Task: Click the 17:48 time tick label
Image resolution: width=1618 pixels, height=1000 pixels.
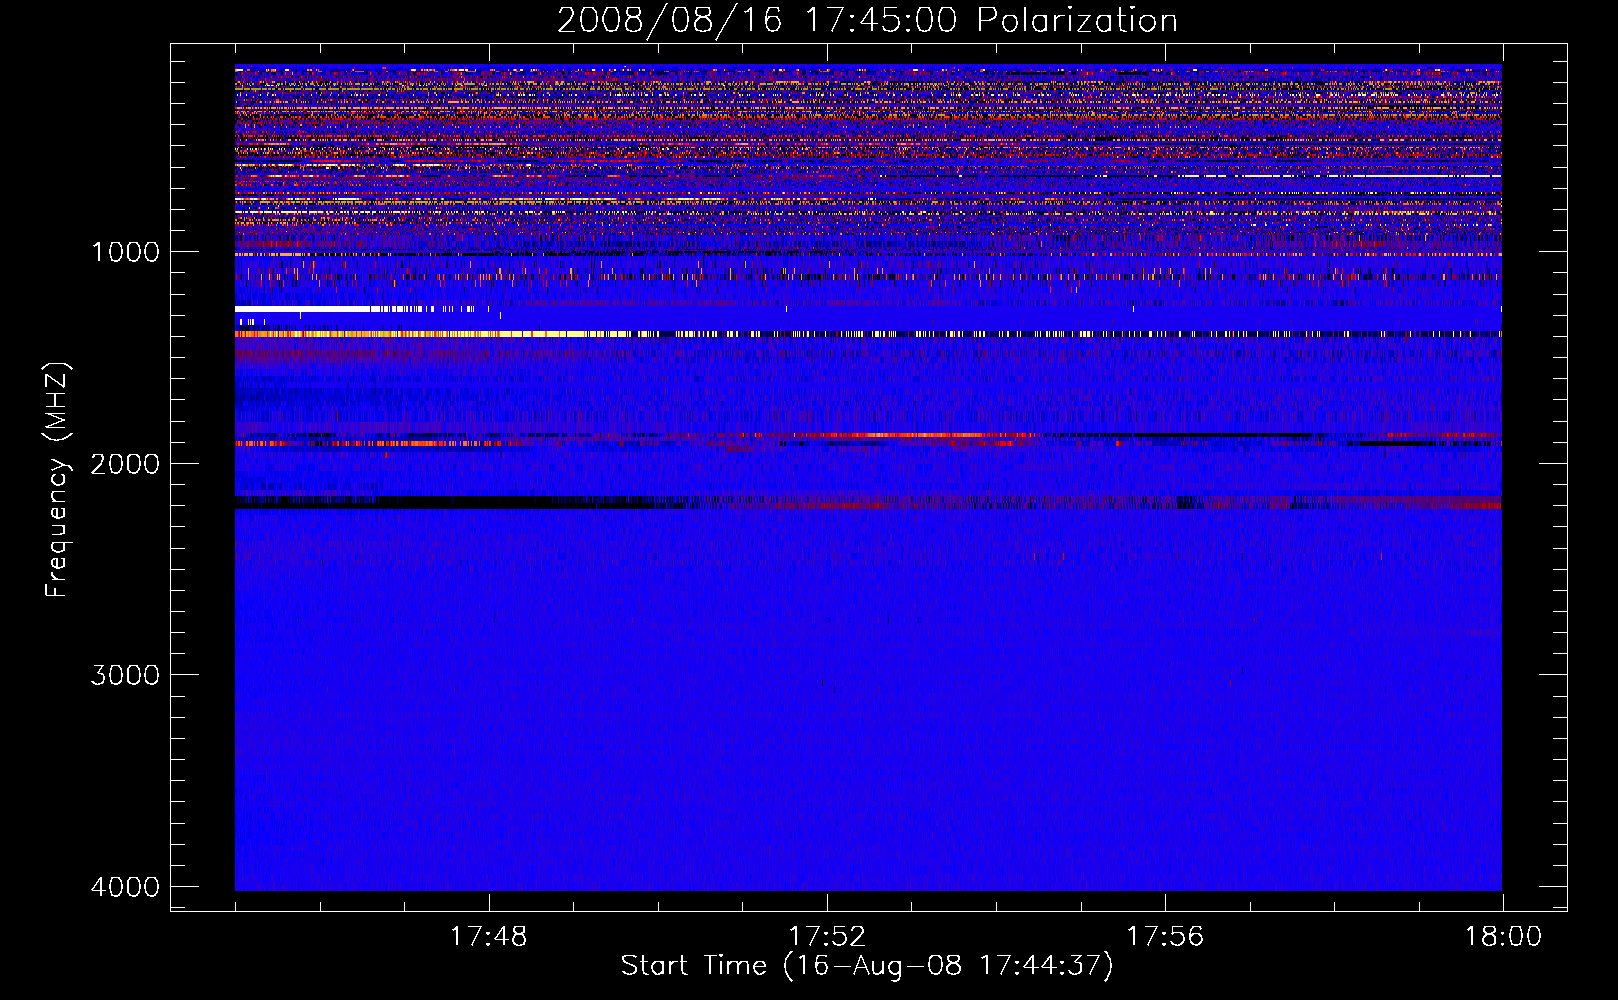Action: (x=488, y=937)
